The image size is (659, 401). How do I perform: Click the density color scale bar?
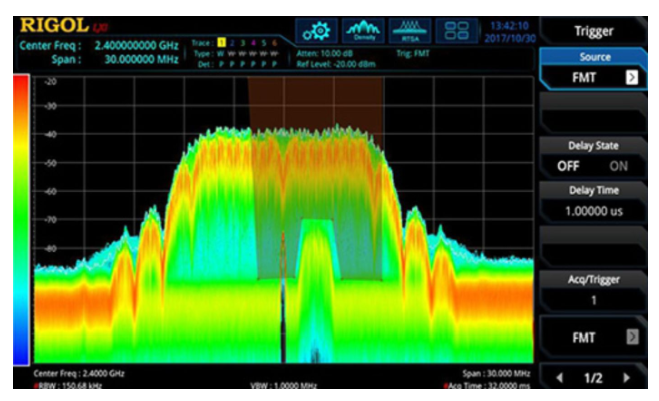(21, 219)
